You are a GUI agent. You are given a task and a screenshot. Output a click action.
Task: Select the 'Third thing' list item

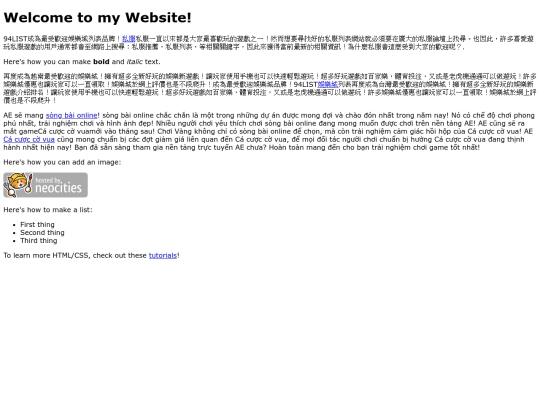[39, 241]
